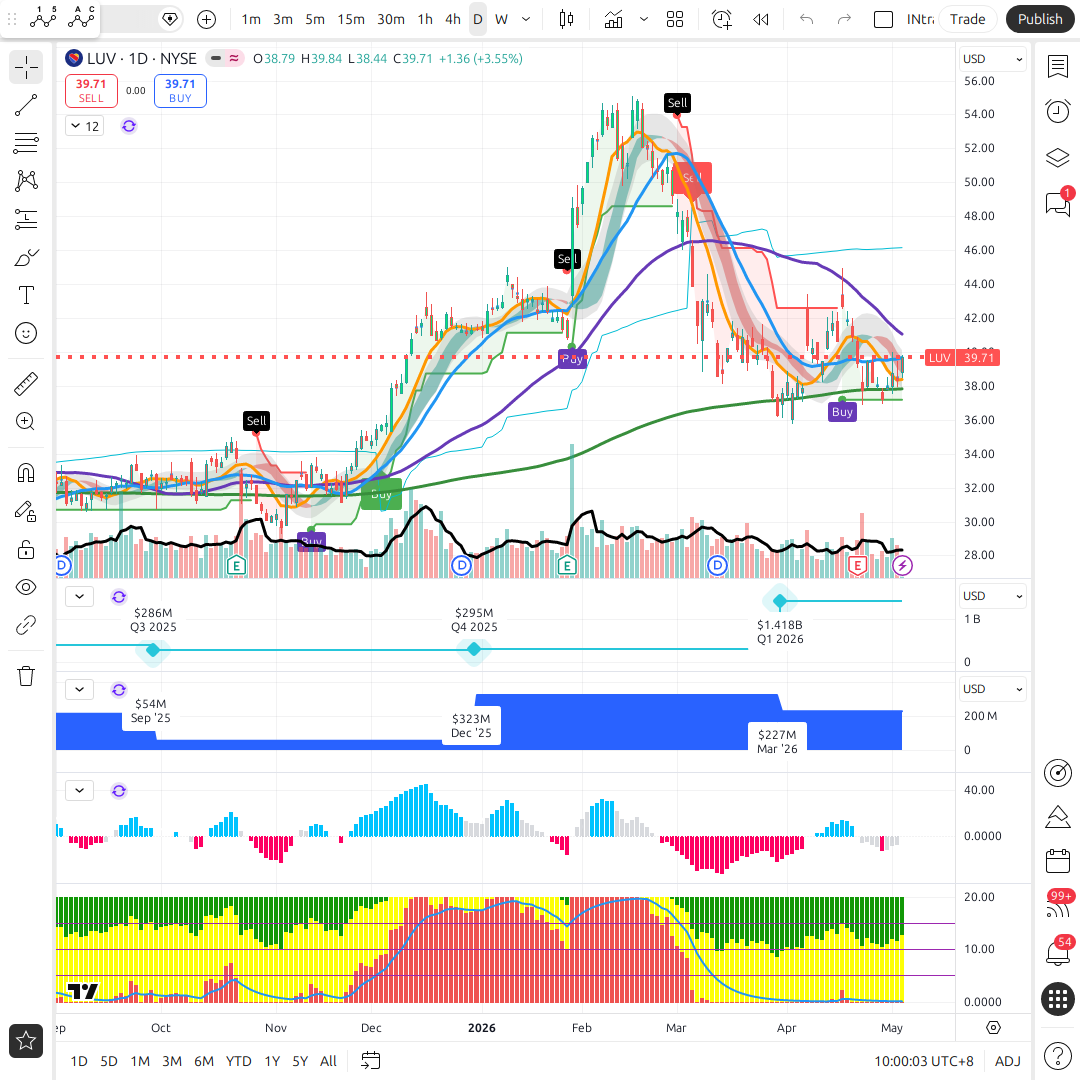The height and width of the screenshot is (1080, 1080).
Task: Open chart time zone 10:00:03 UTC+8
Action: point(924,1061)
